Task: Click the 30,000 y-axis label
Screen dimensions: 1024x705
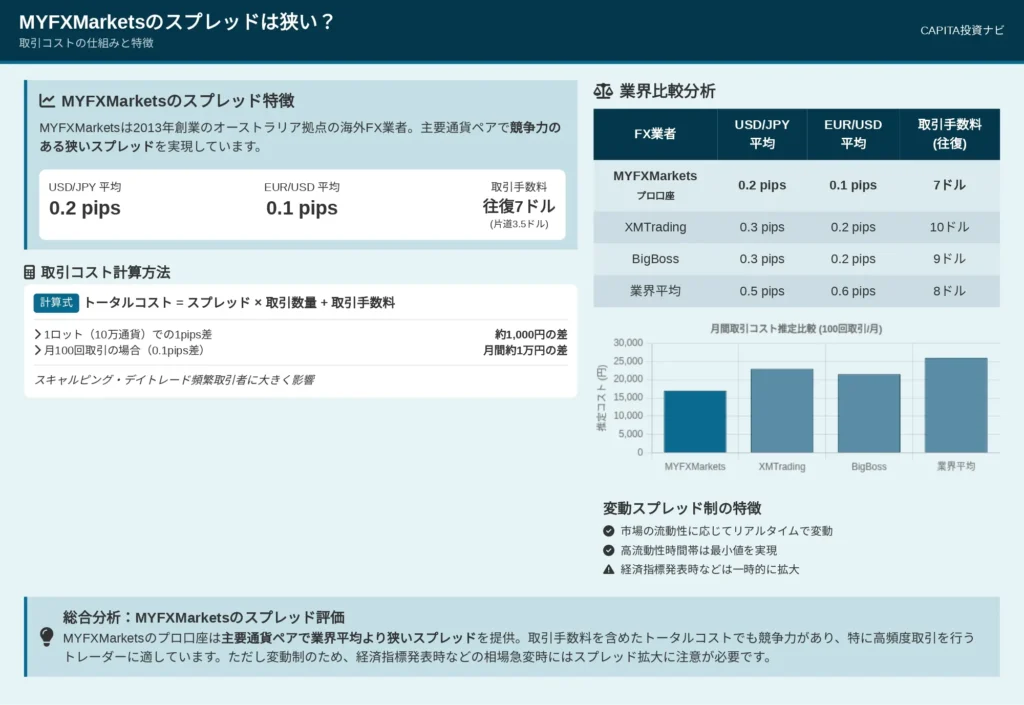Action: 628,343
